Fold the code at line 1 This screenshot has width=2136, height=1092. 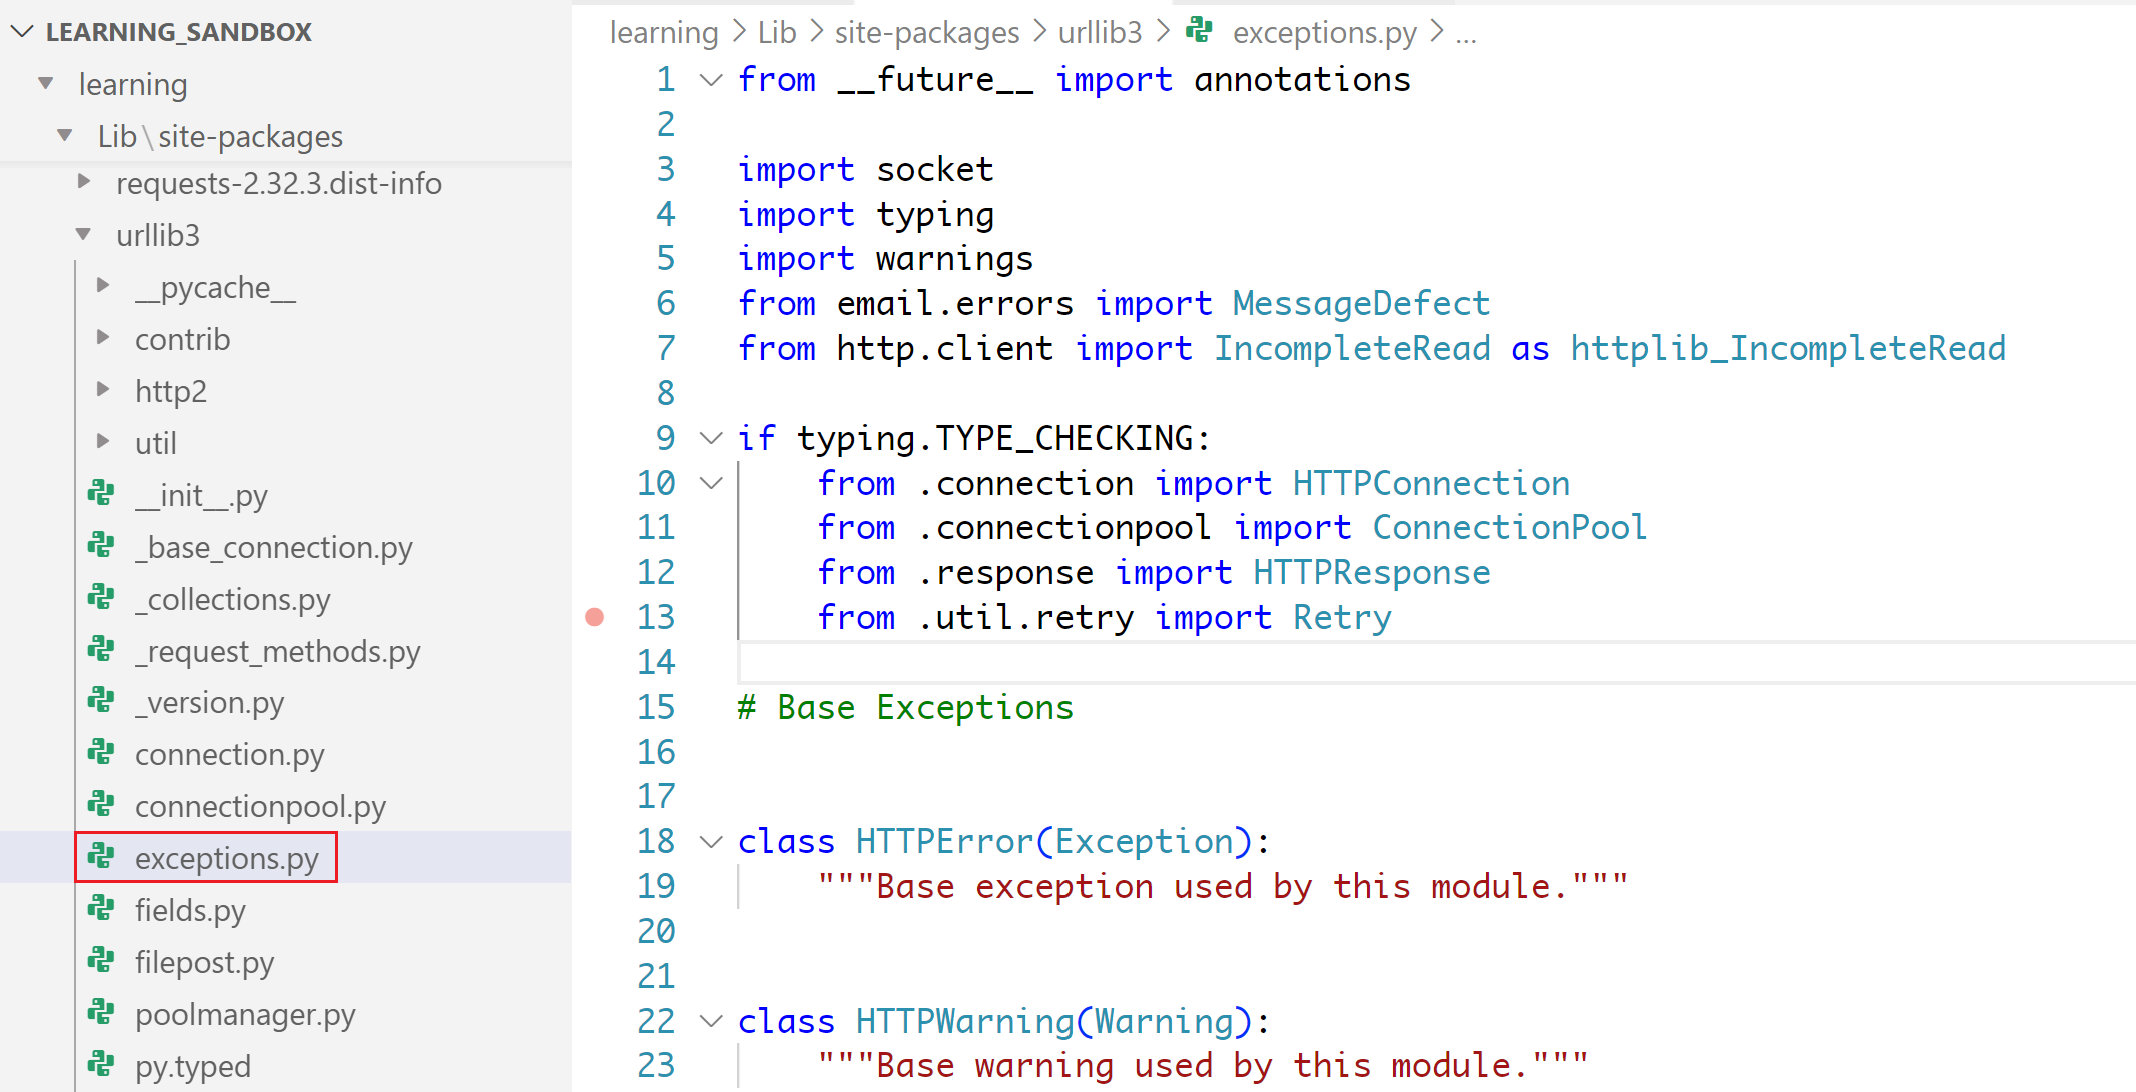tap(710, 80)
